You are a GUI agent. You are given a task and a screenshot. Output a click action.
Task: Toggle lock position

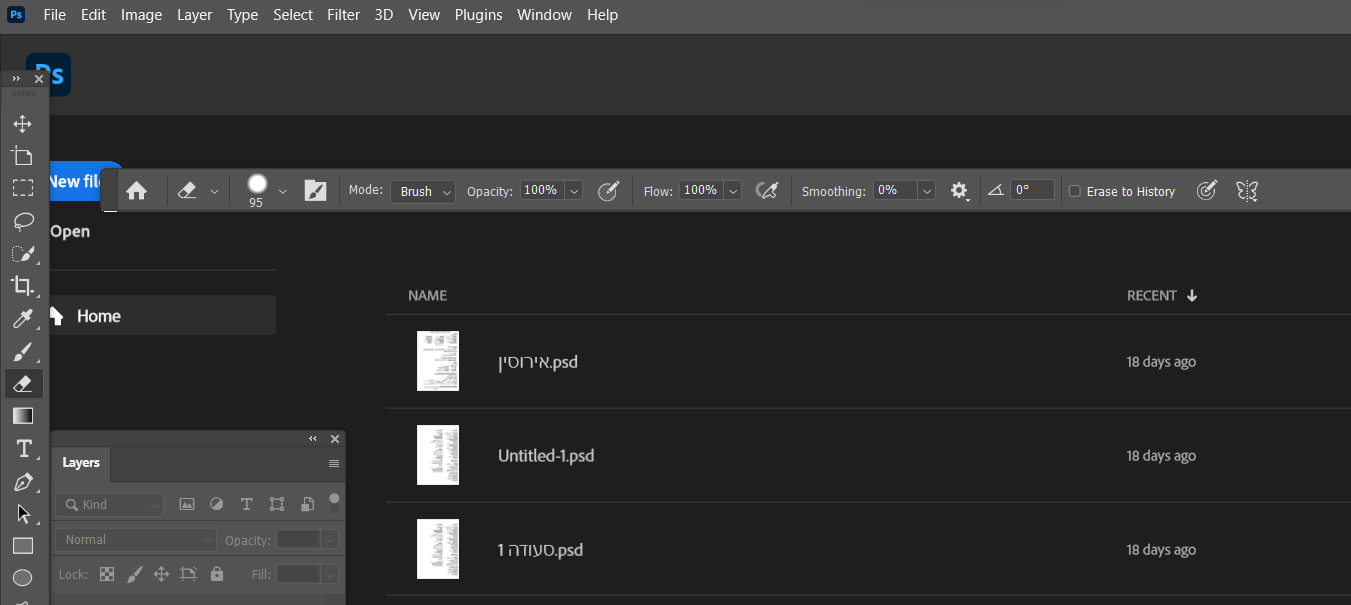[161, 574]
